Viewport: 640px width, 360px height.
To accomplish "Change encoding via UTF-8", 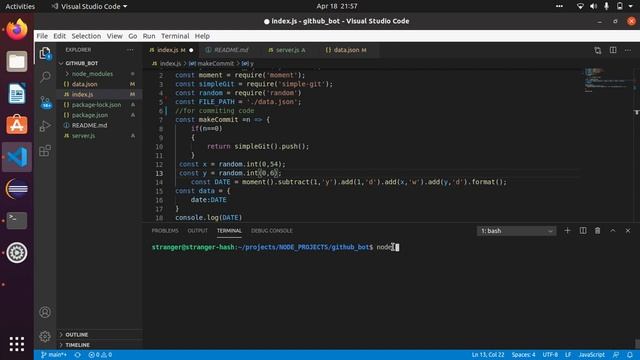I will (x=550, y=355).
